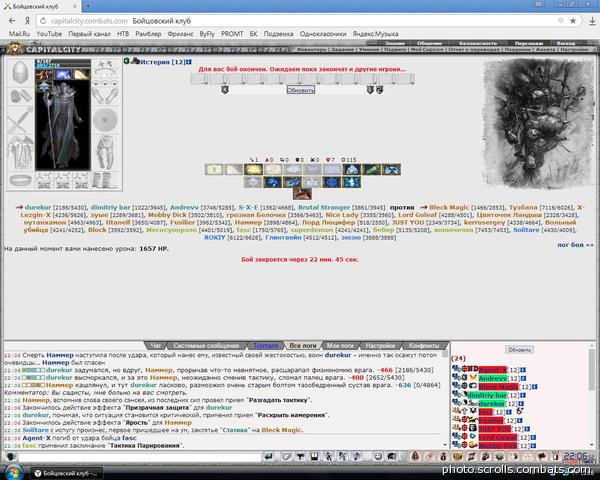Click Обновить button above player list
Viewport: 600px width, 480px height.
click(519, 350)
